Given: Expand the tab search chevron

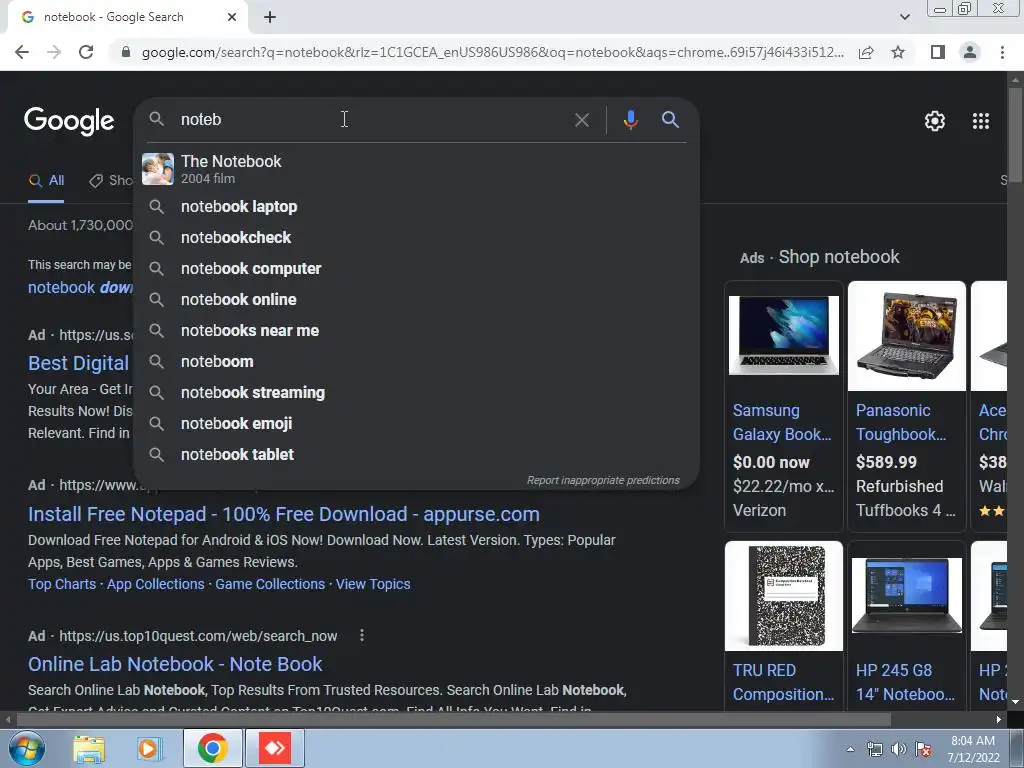Looking at the screenshot, I should 904,17.
